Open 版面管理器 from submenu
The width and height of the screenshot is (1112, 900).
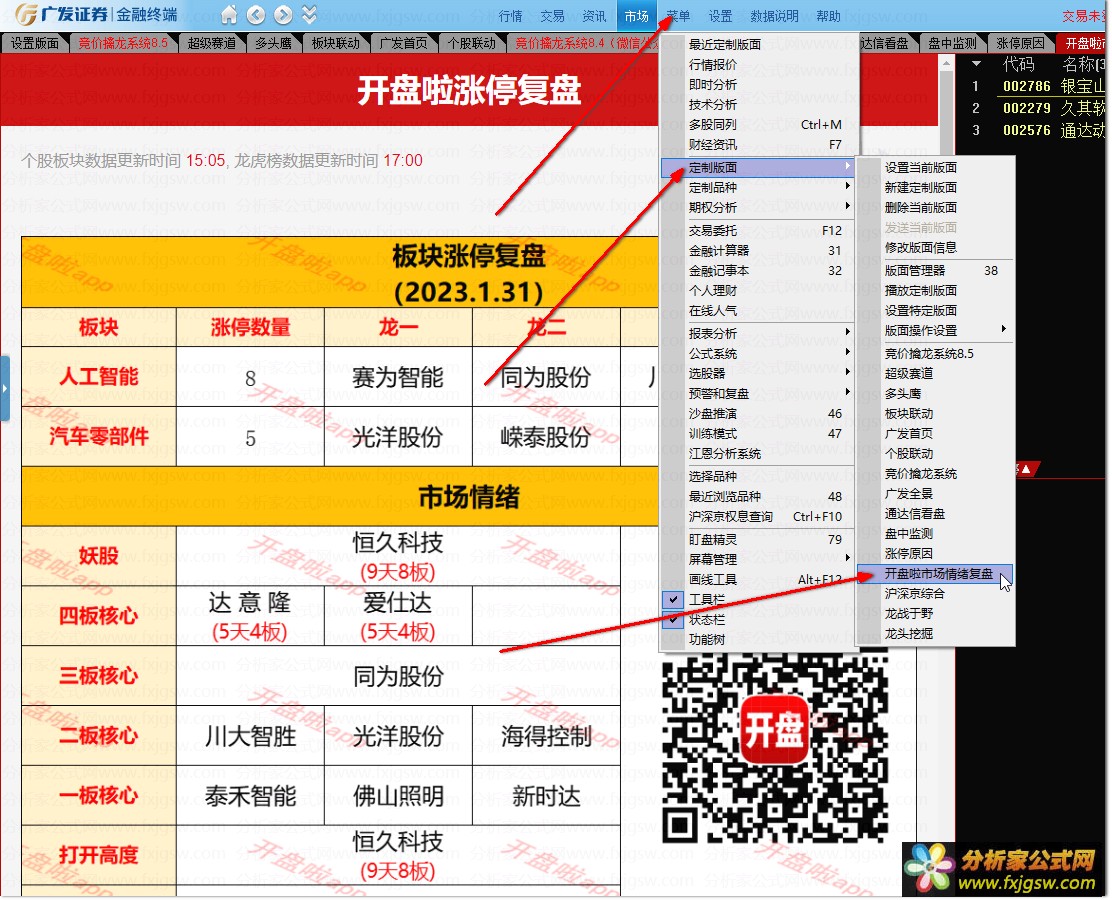pyautogui.click(x=936, y=271)
